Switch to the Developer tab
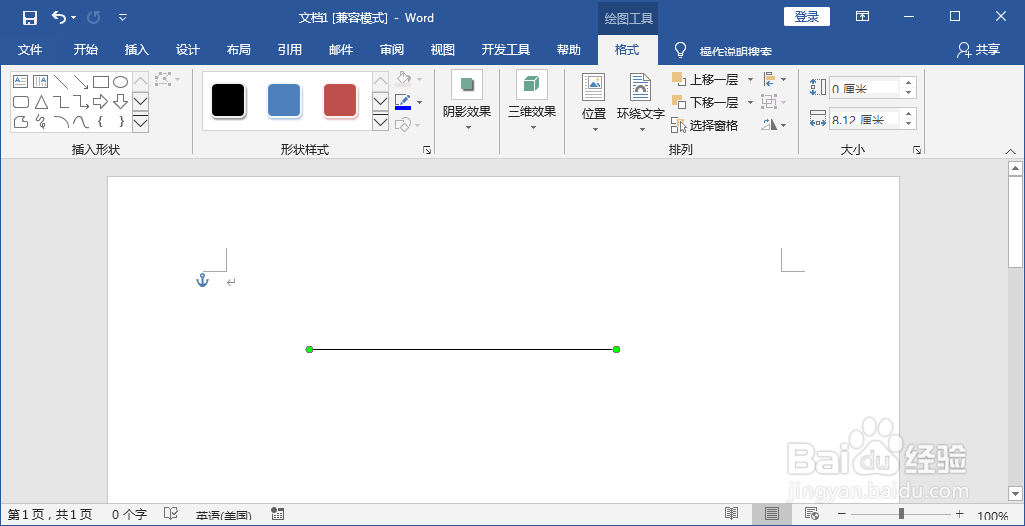The height and width of the screenshot is (526, 1025). click(x=506, y=50)
